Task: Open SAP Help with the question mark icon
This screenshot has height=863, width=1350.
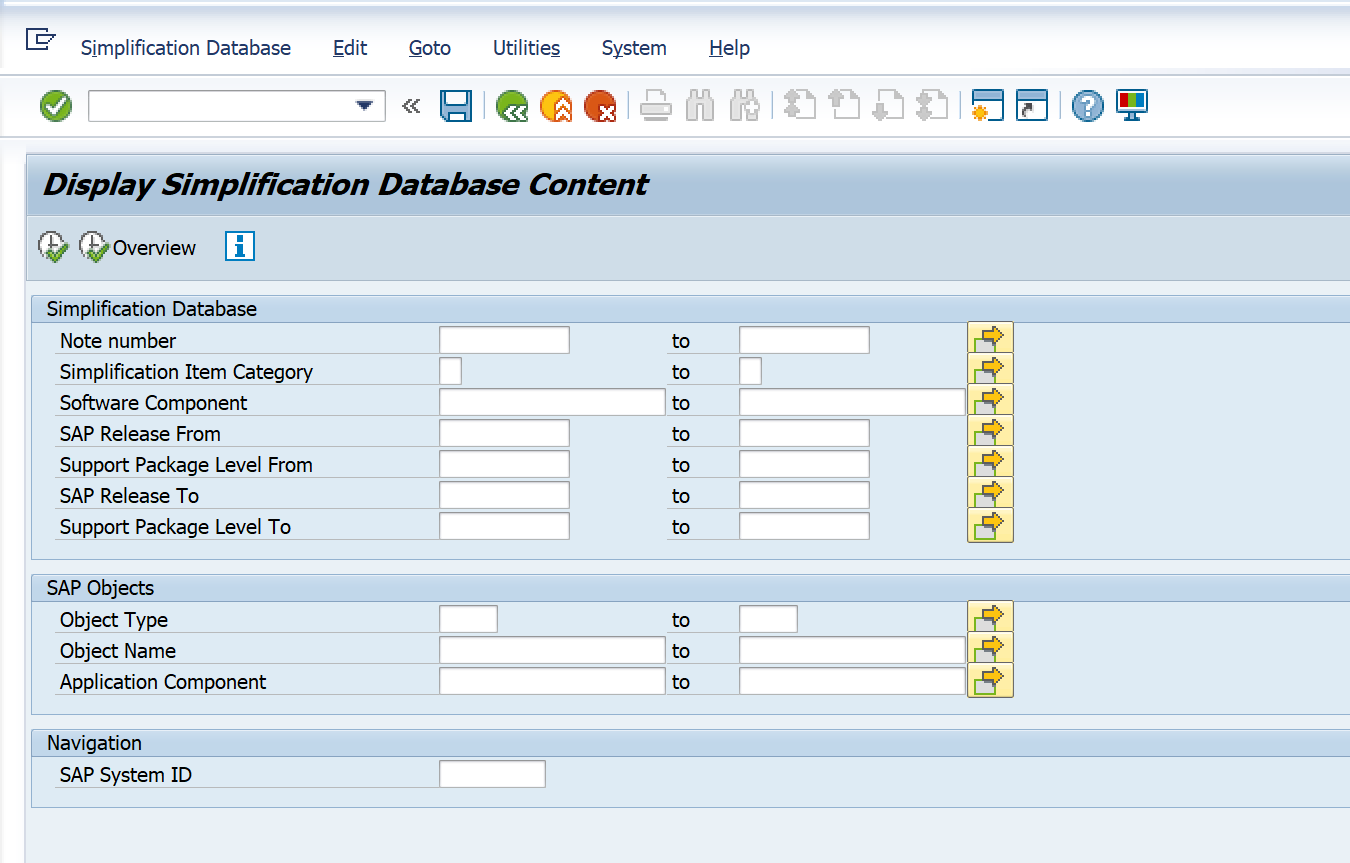Action: pyautogui.click(x=1086, y=105)
